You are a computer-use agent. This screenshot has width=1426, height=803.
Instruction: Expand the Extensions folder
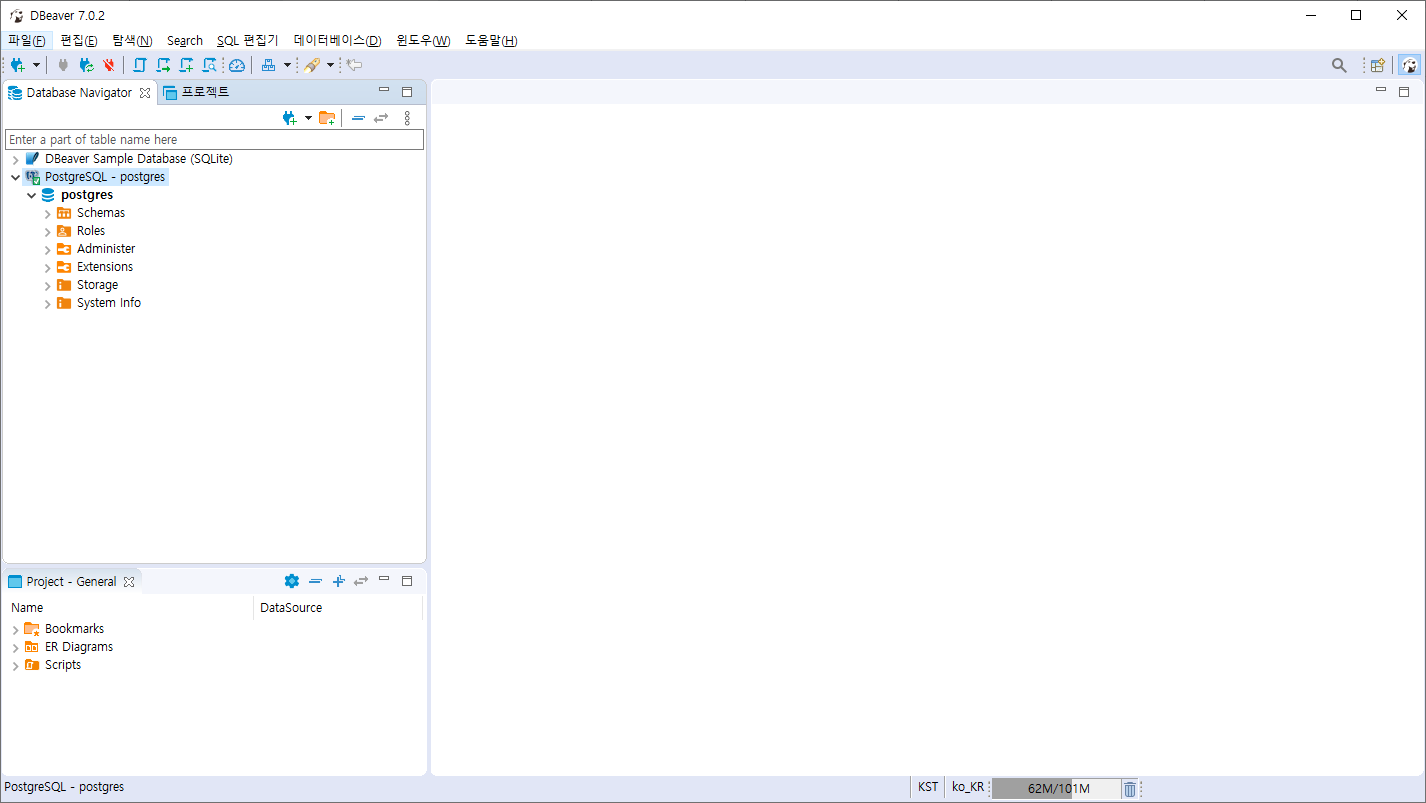pyautogui.click(x=47, y=268)
